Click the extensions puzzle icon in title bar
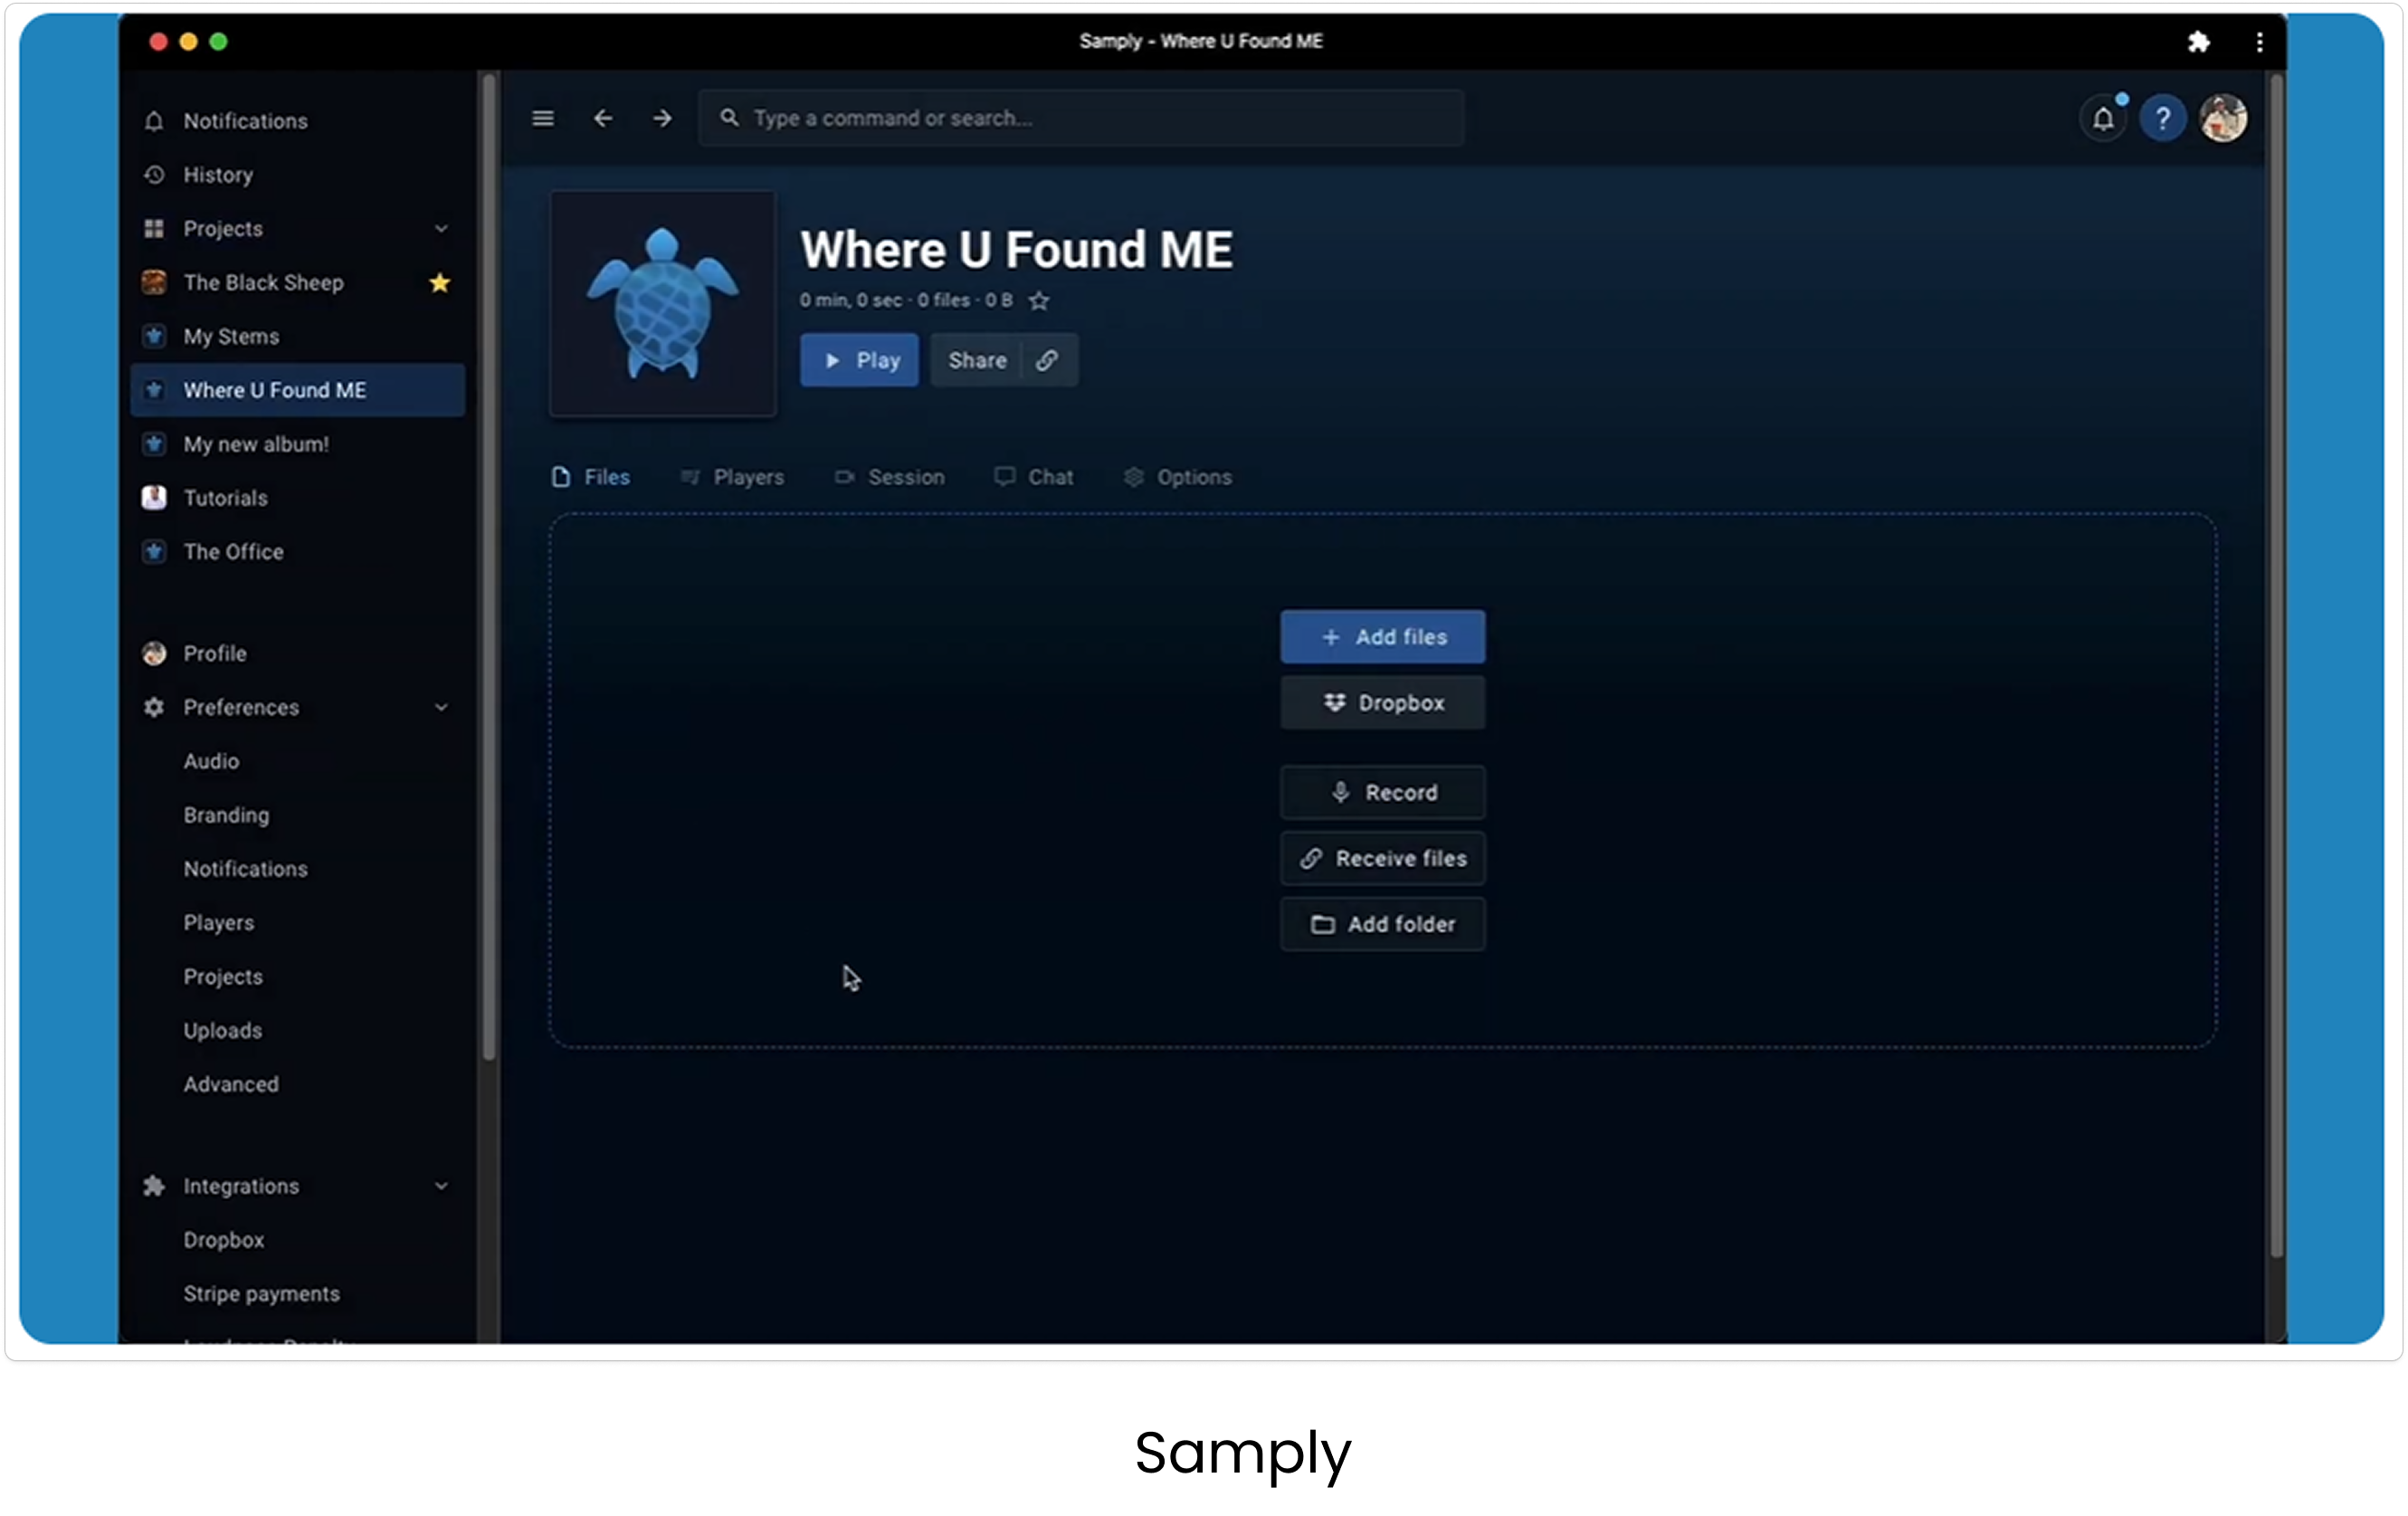The height and width of the screenshot is (1516, 2408). (2198, 41)
